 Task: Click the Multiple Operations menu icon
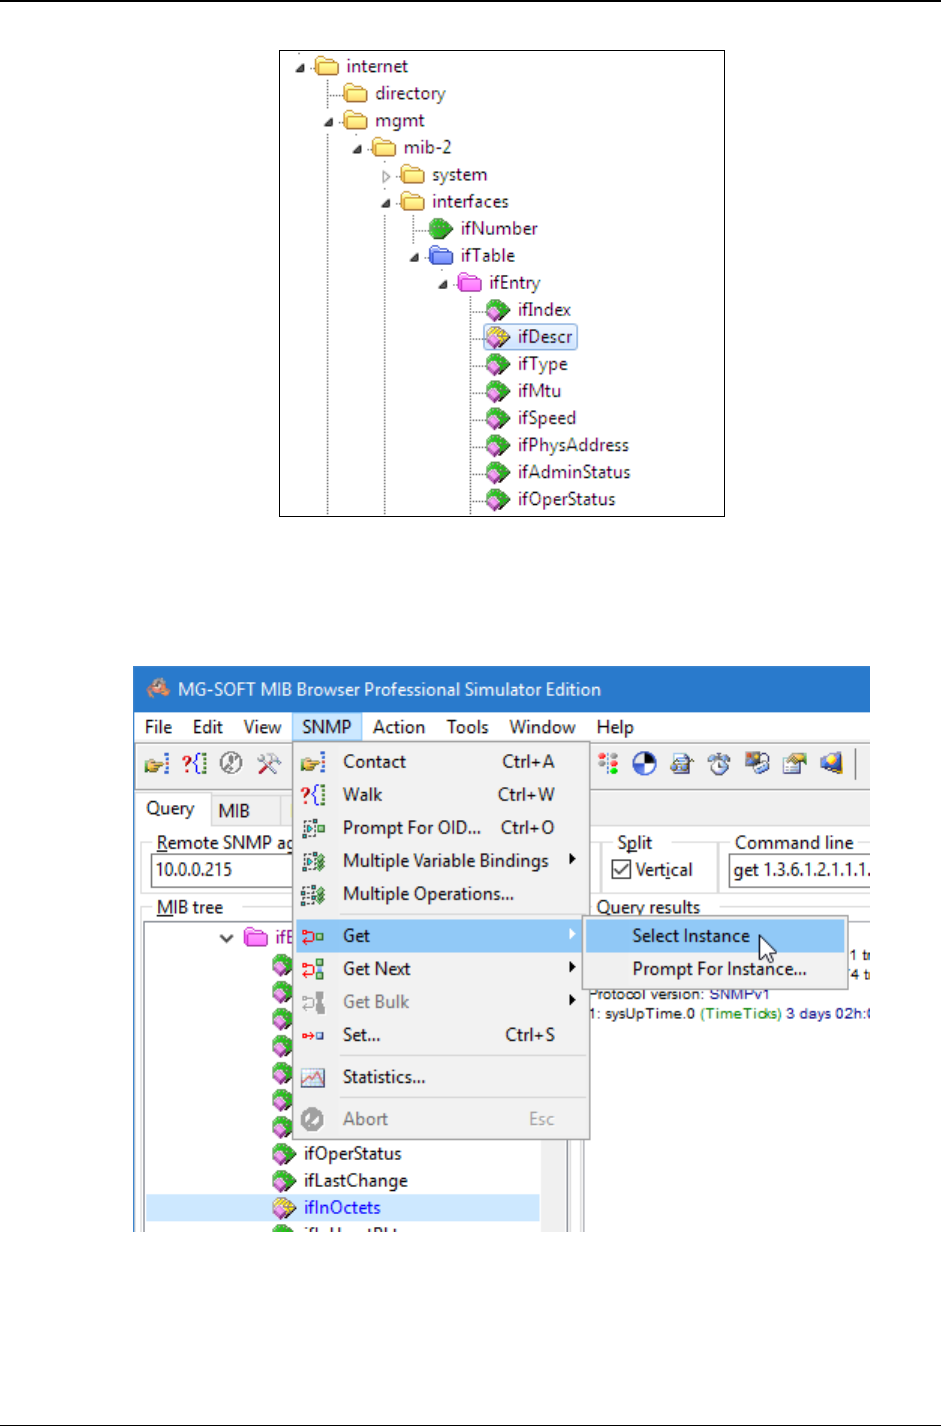[313, 895]
